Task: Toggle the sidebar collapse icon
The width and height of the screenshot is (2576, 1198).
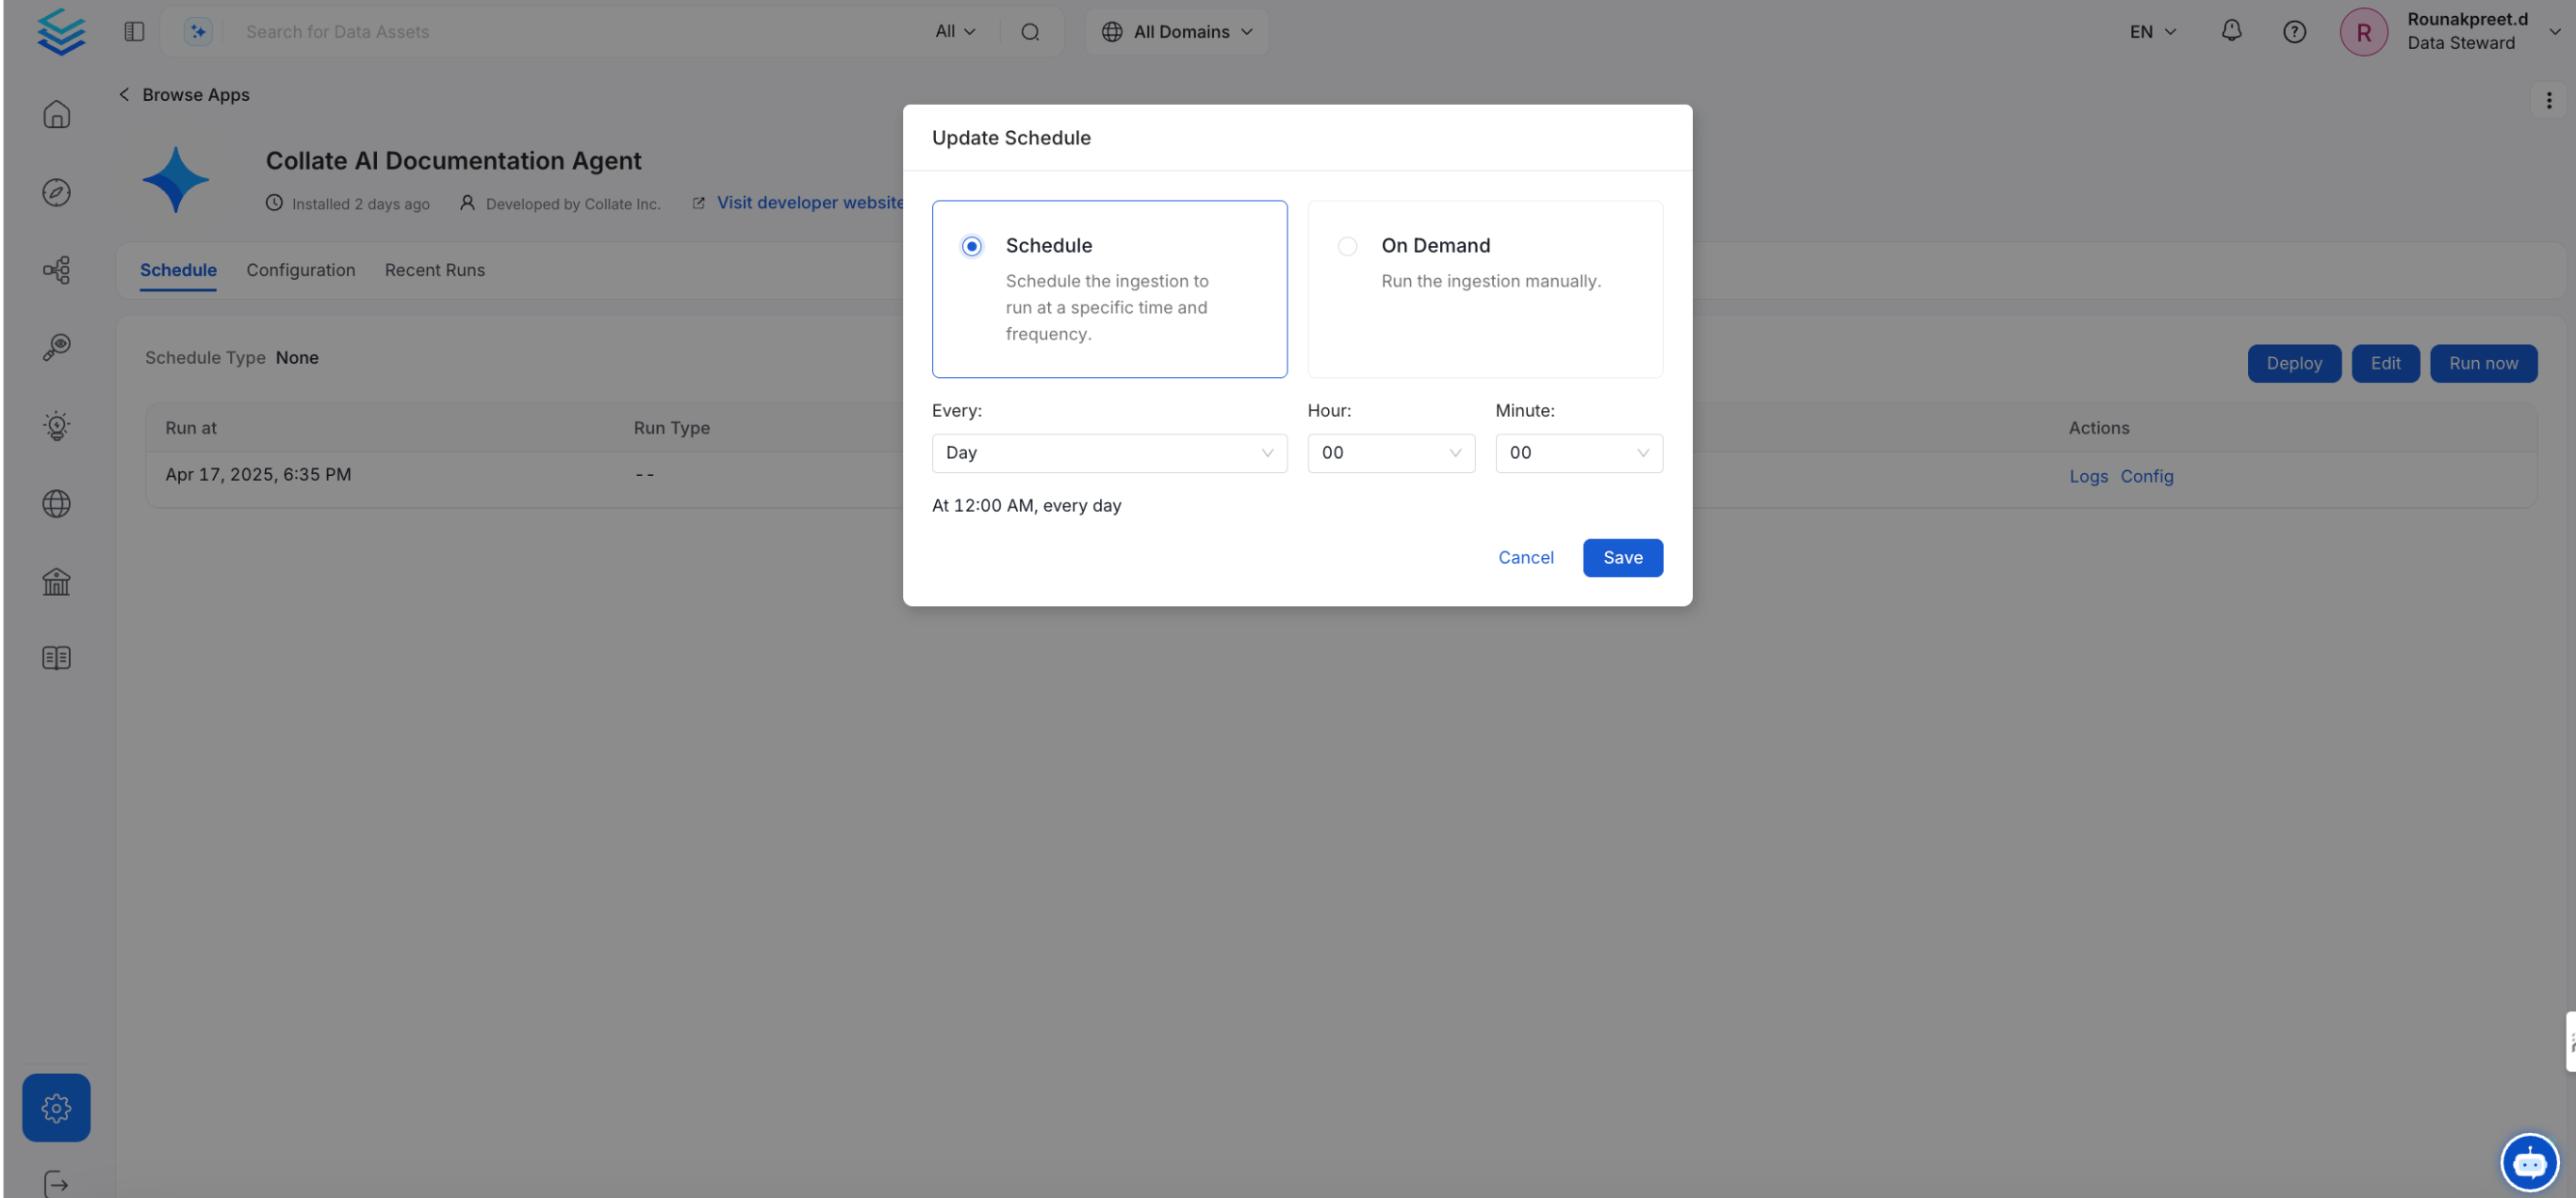Action: click(134, 31)
